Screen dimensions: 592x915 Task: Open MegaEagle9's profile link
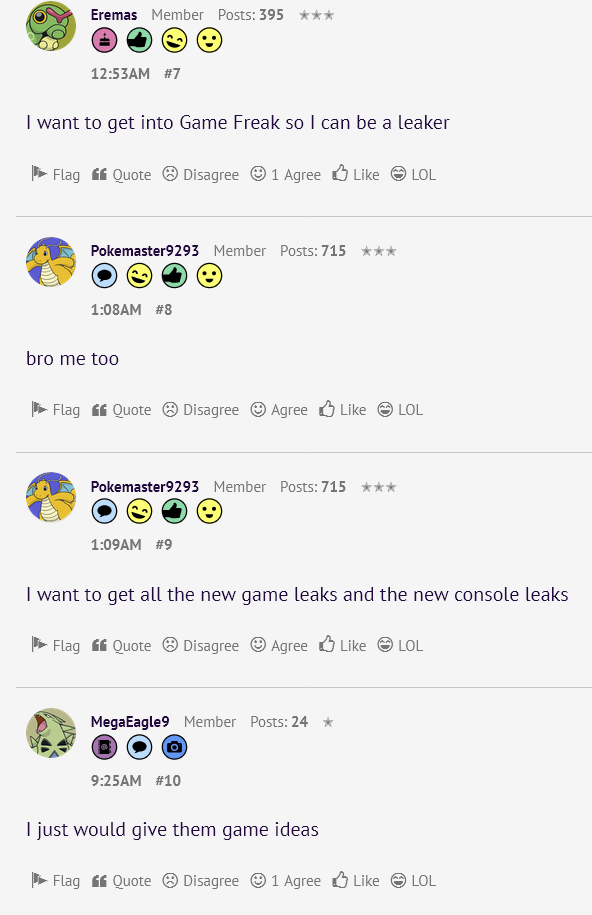[130, 722]
